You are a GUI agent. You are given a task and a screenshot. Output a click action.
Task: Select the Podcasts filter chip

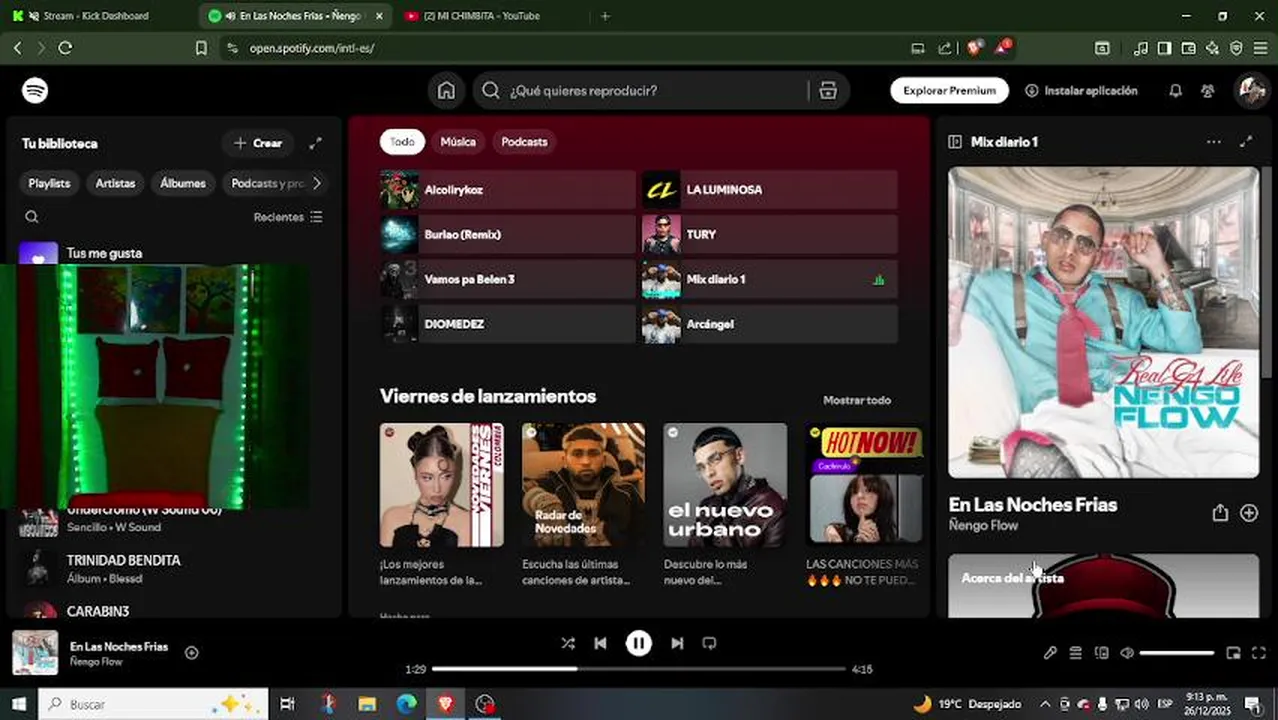524,142
